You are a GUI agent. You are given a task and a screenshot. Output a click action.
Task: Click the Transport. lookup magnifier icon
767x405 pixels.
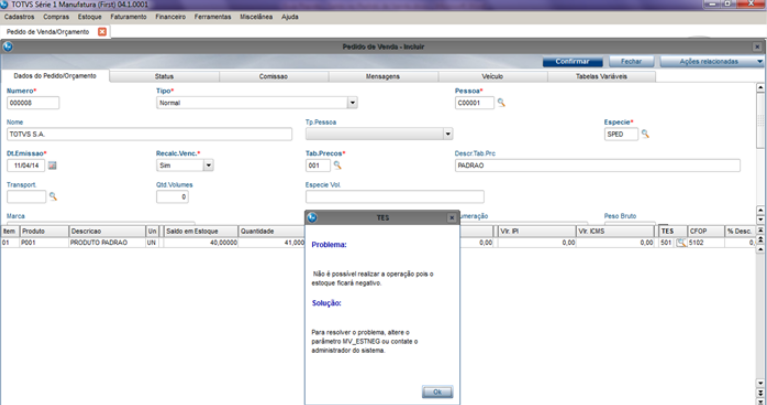click(x=53, y=196)
